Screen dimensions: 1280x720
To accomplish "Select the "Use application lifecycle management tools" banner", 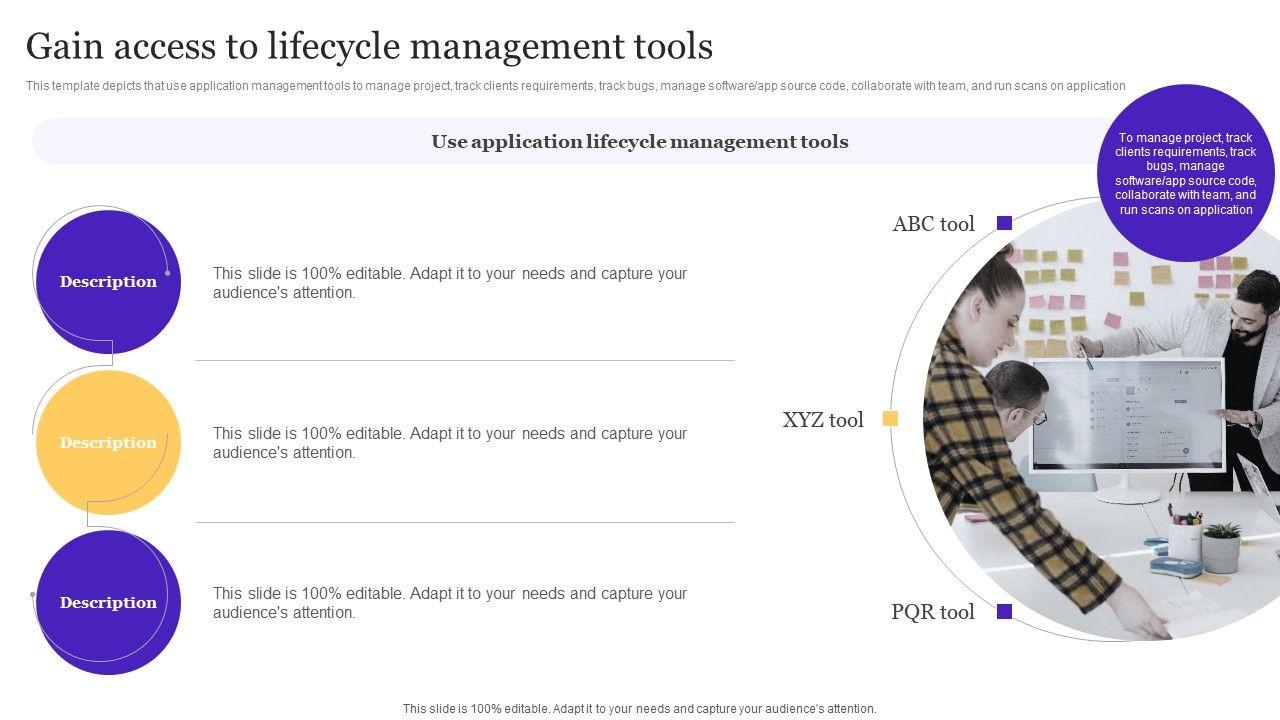I will click(x=640, y=141).
